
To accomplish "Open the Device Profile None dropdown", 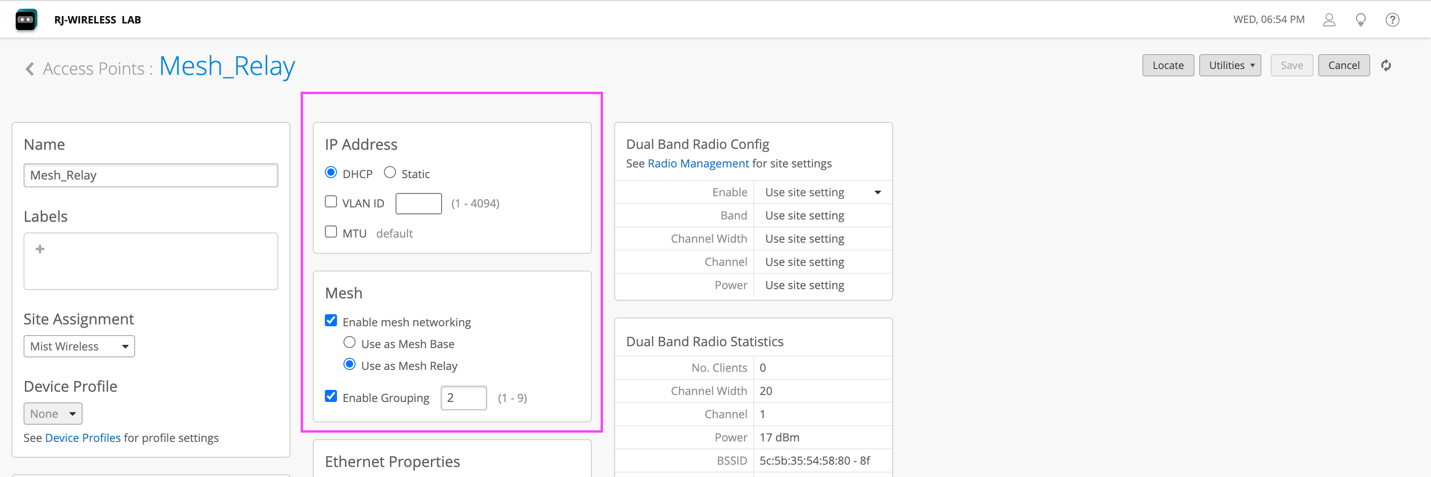I will (x=53, y=413).
